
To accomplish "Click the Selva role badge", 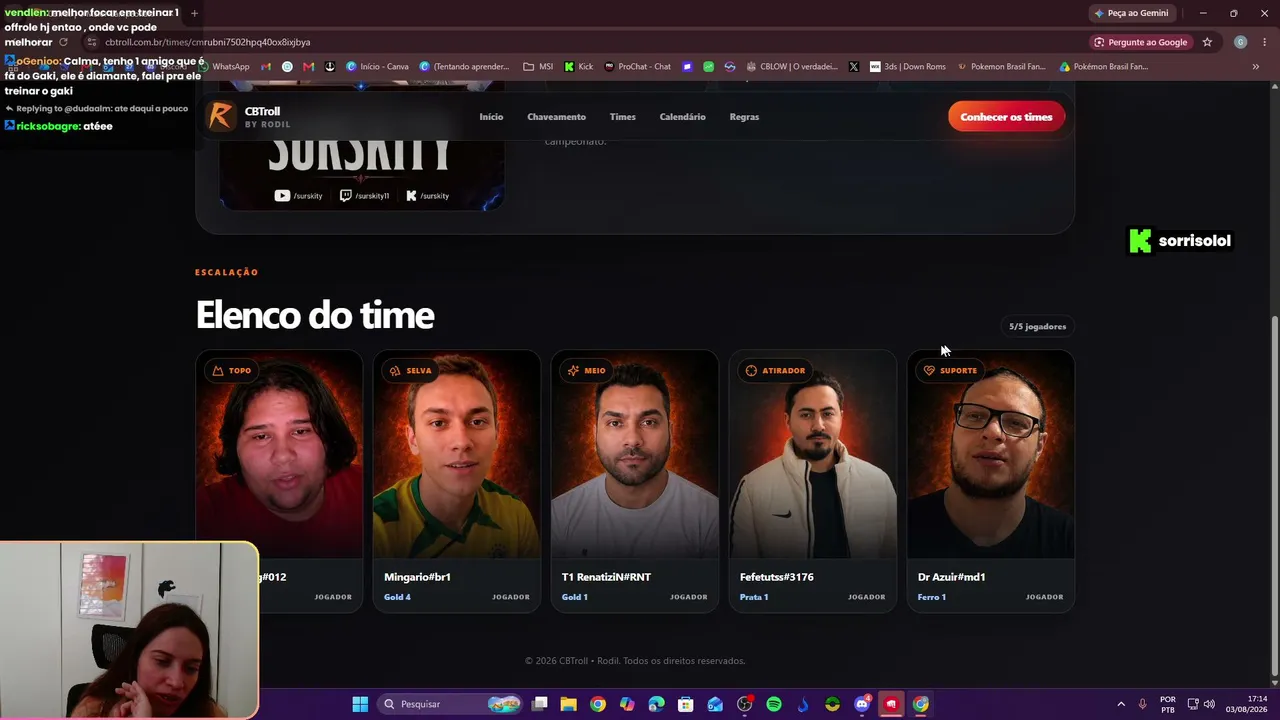I will coord(411,371).
